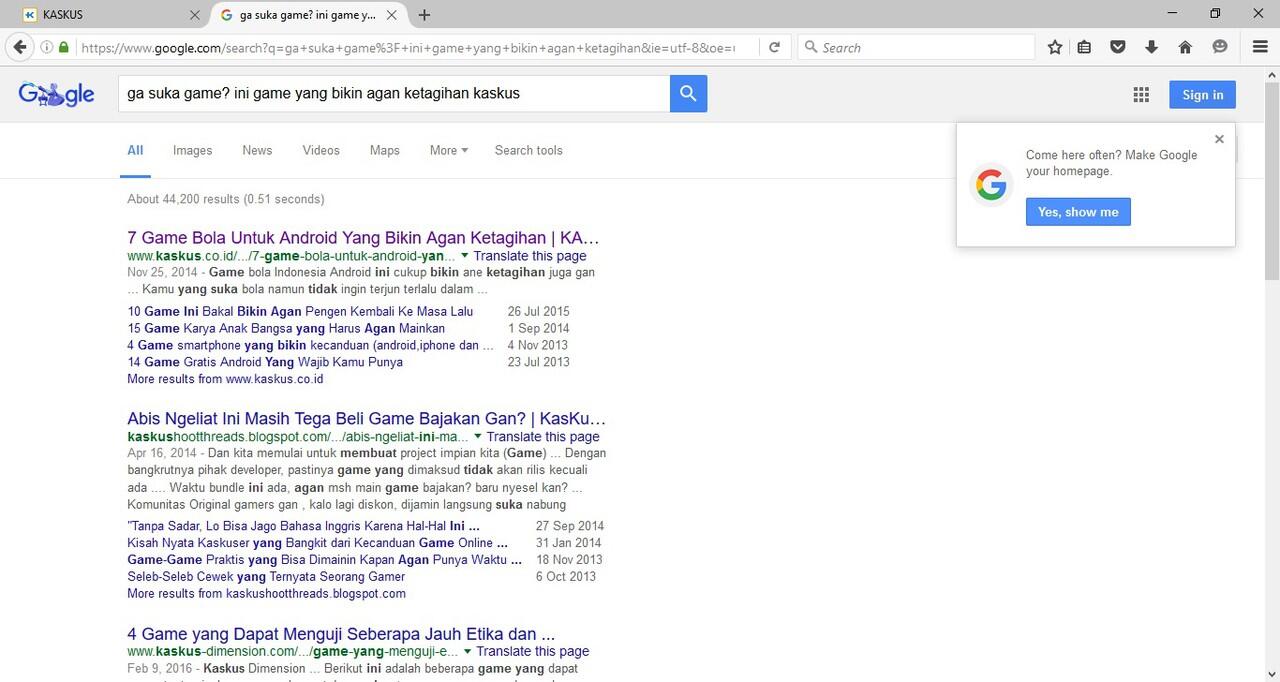Image resolution: width=1280 pixels, height=682 pixels.
Task: Select the Images search tab
Action: (192, 150)
